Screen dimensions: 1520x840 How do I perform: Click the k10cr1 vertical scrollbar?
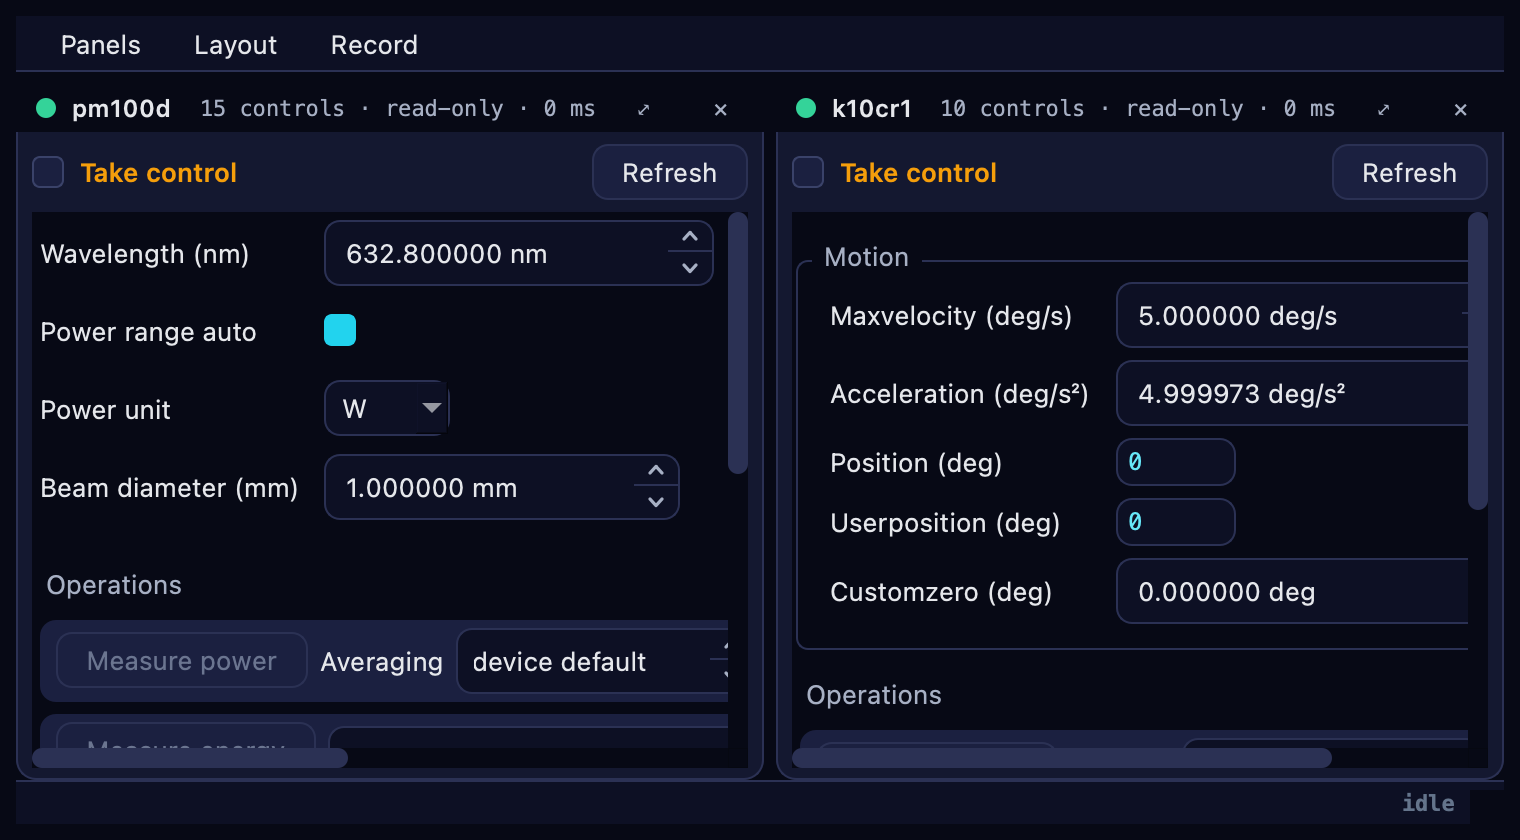[x=1478, y=361]
